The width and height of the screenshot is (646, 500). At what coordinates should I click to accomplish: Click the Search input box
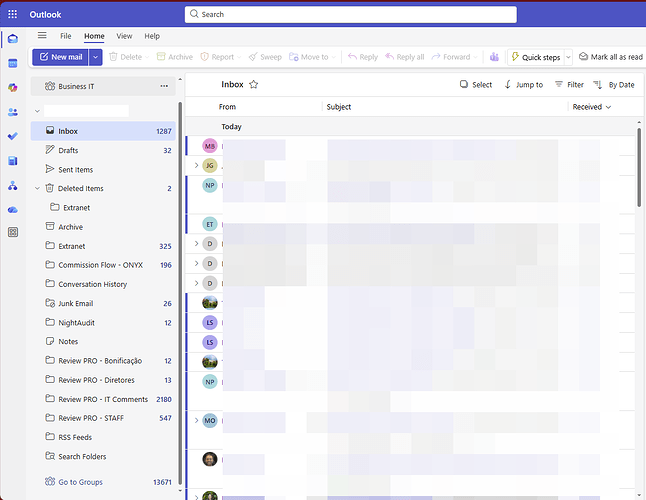(350, 15)
